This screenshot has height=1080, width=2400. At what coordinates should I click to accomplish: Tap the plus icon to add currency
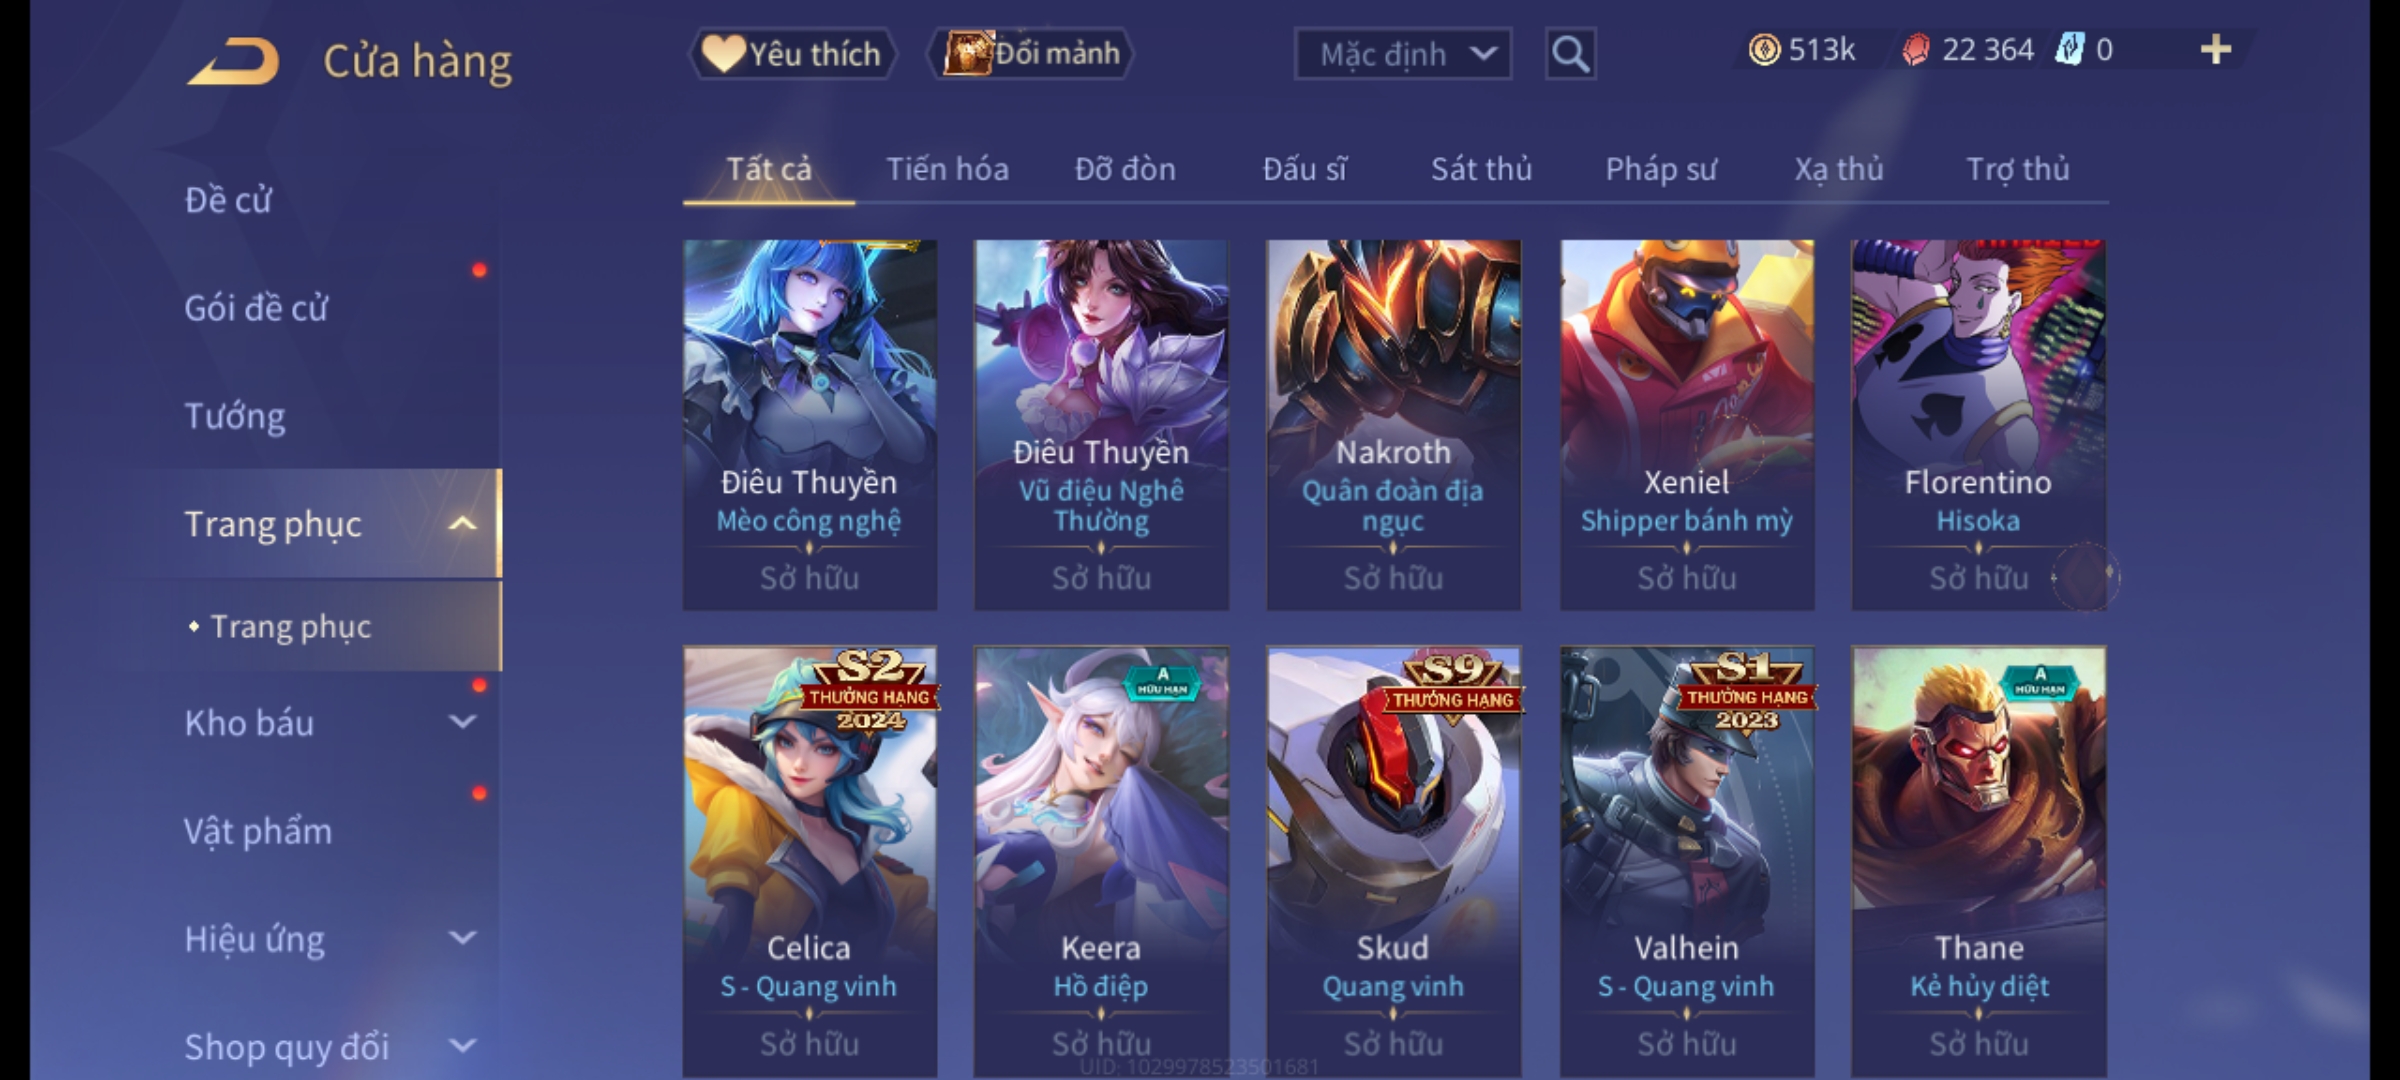click(2216, 50)
